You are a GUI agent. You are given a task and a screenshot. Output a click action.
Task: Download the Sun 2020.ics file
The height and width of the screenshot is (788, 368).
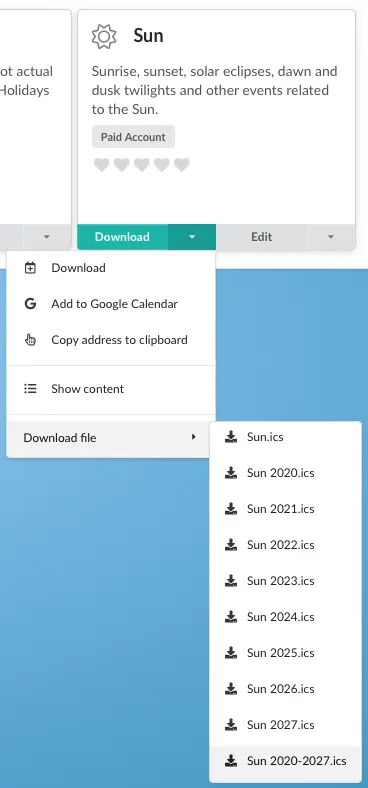tap(285, 473)
